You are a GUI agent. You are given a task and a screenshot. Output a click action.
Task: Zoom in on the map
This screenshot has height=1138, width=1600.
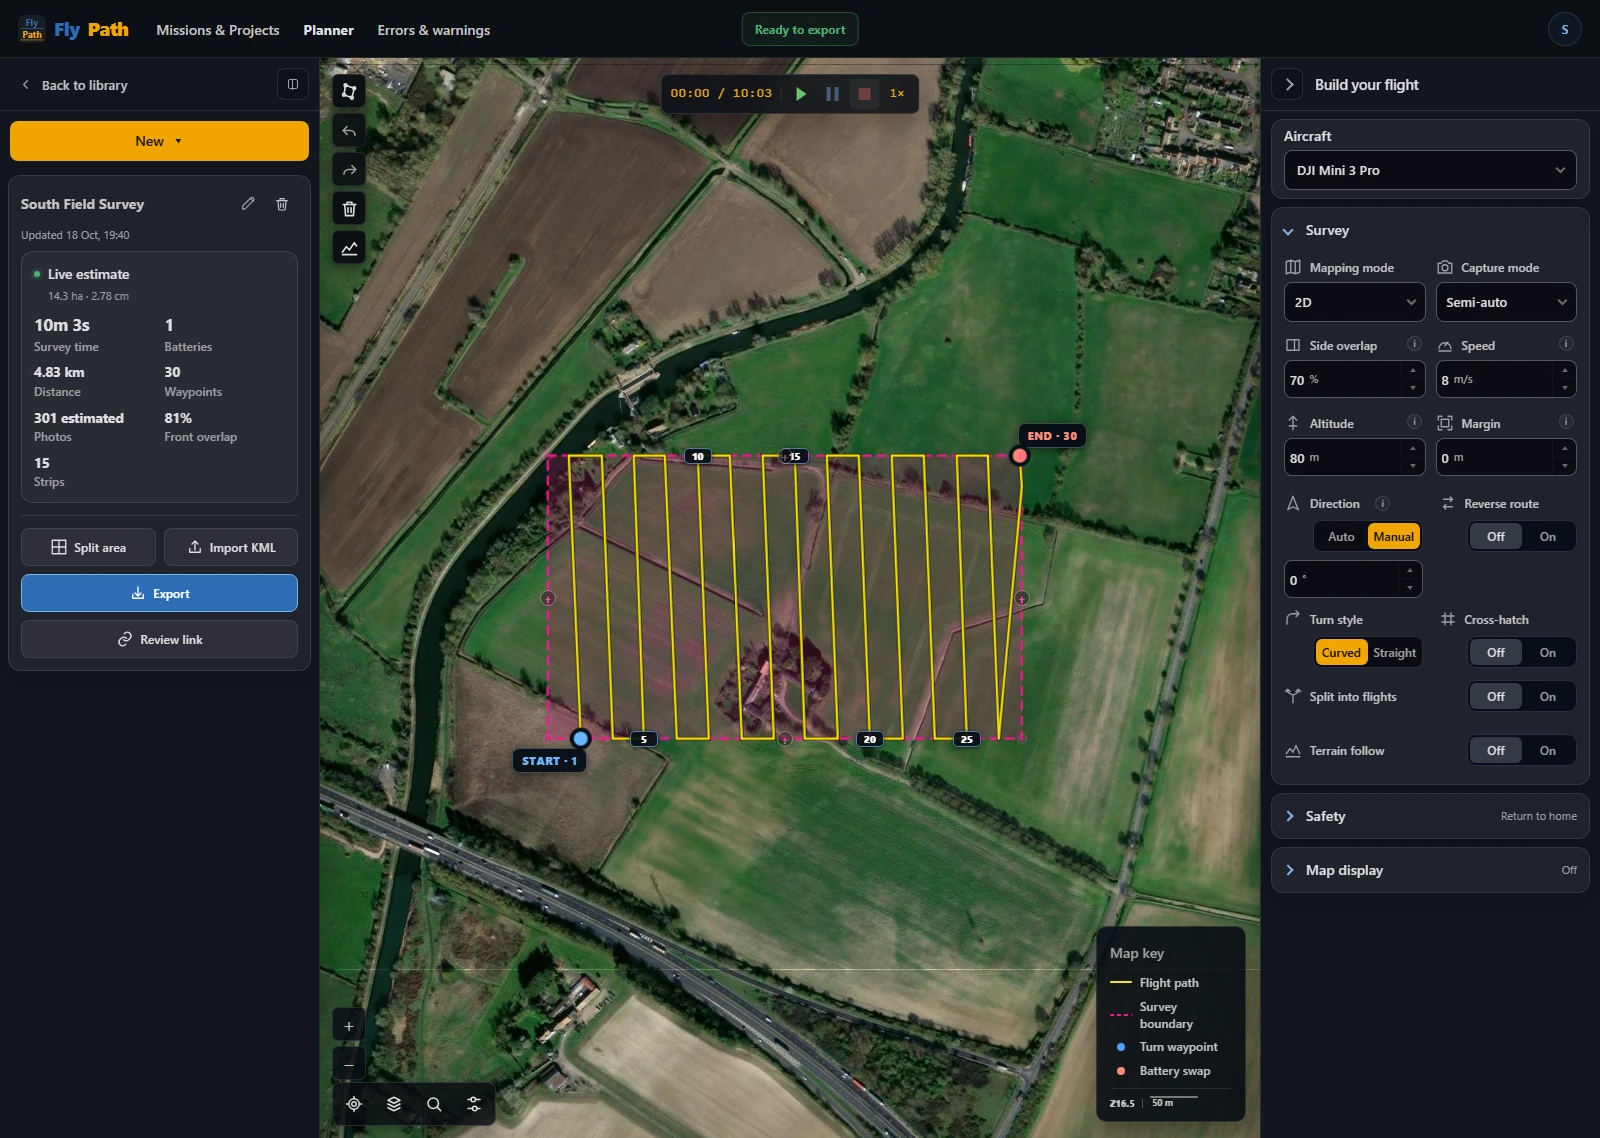[x=349, y=1026]
